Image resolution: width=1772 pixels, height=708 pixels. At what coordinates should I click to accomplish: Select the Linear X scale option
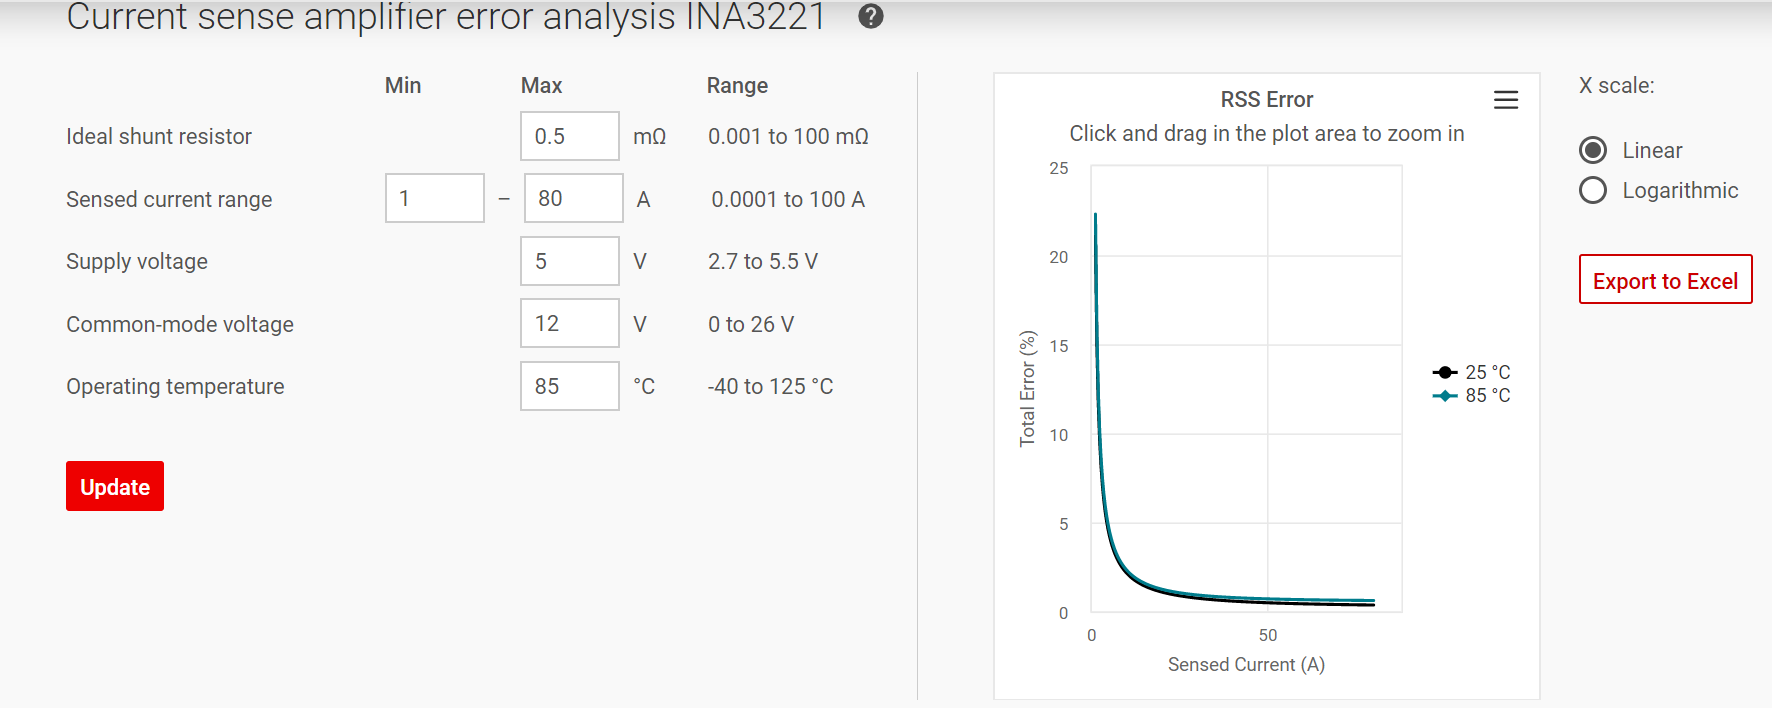tap(1593, 150)
